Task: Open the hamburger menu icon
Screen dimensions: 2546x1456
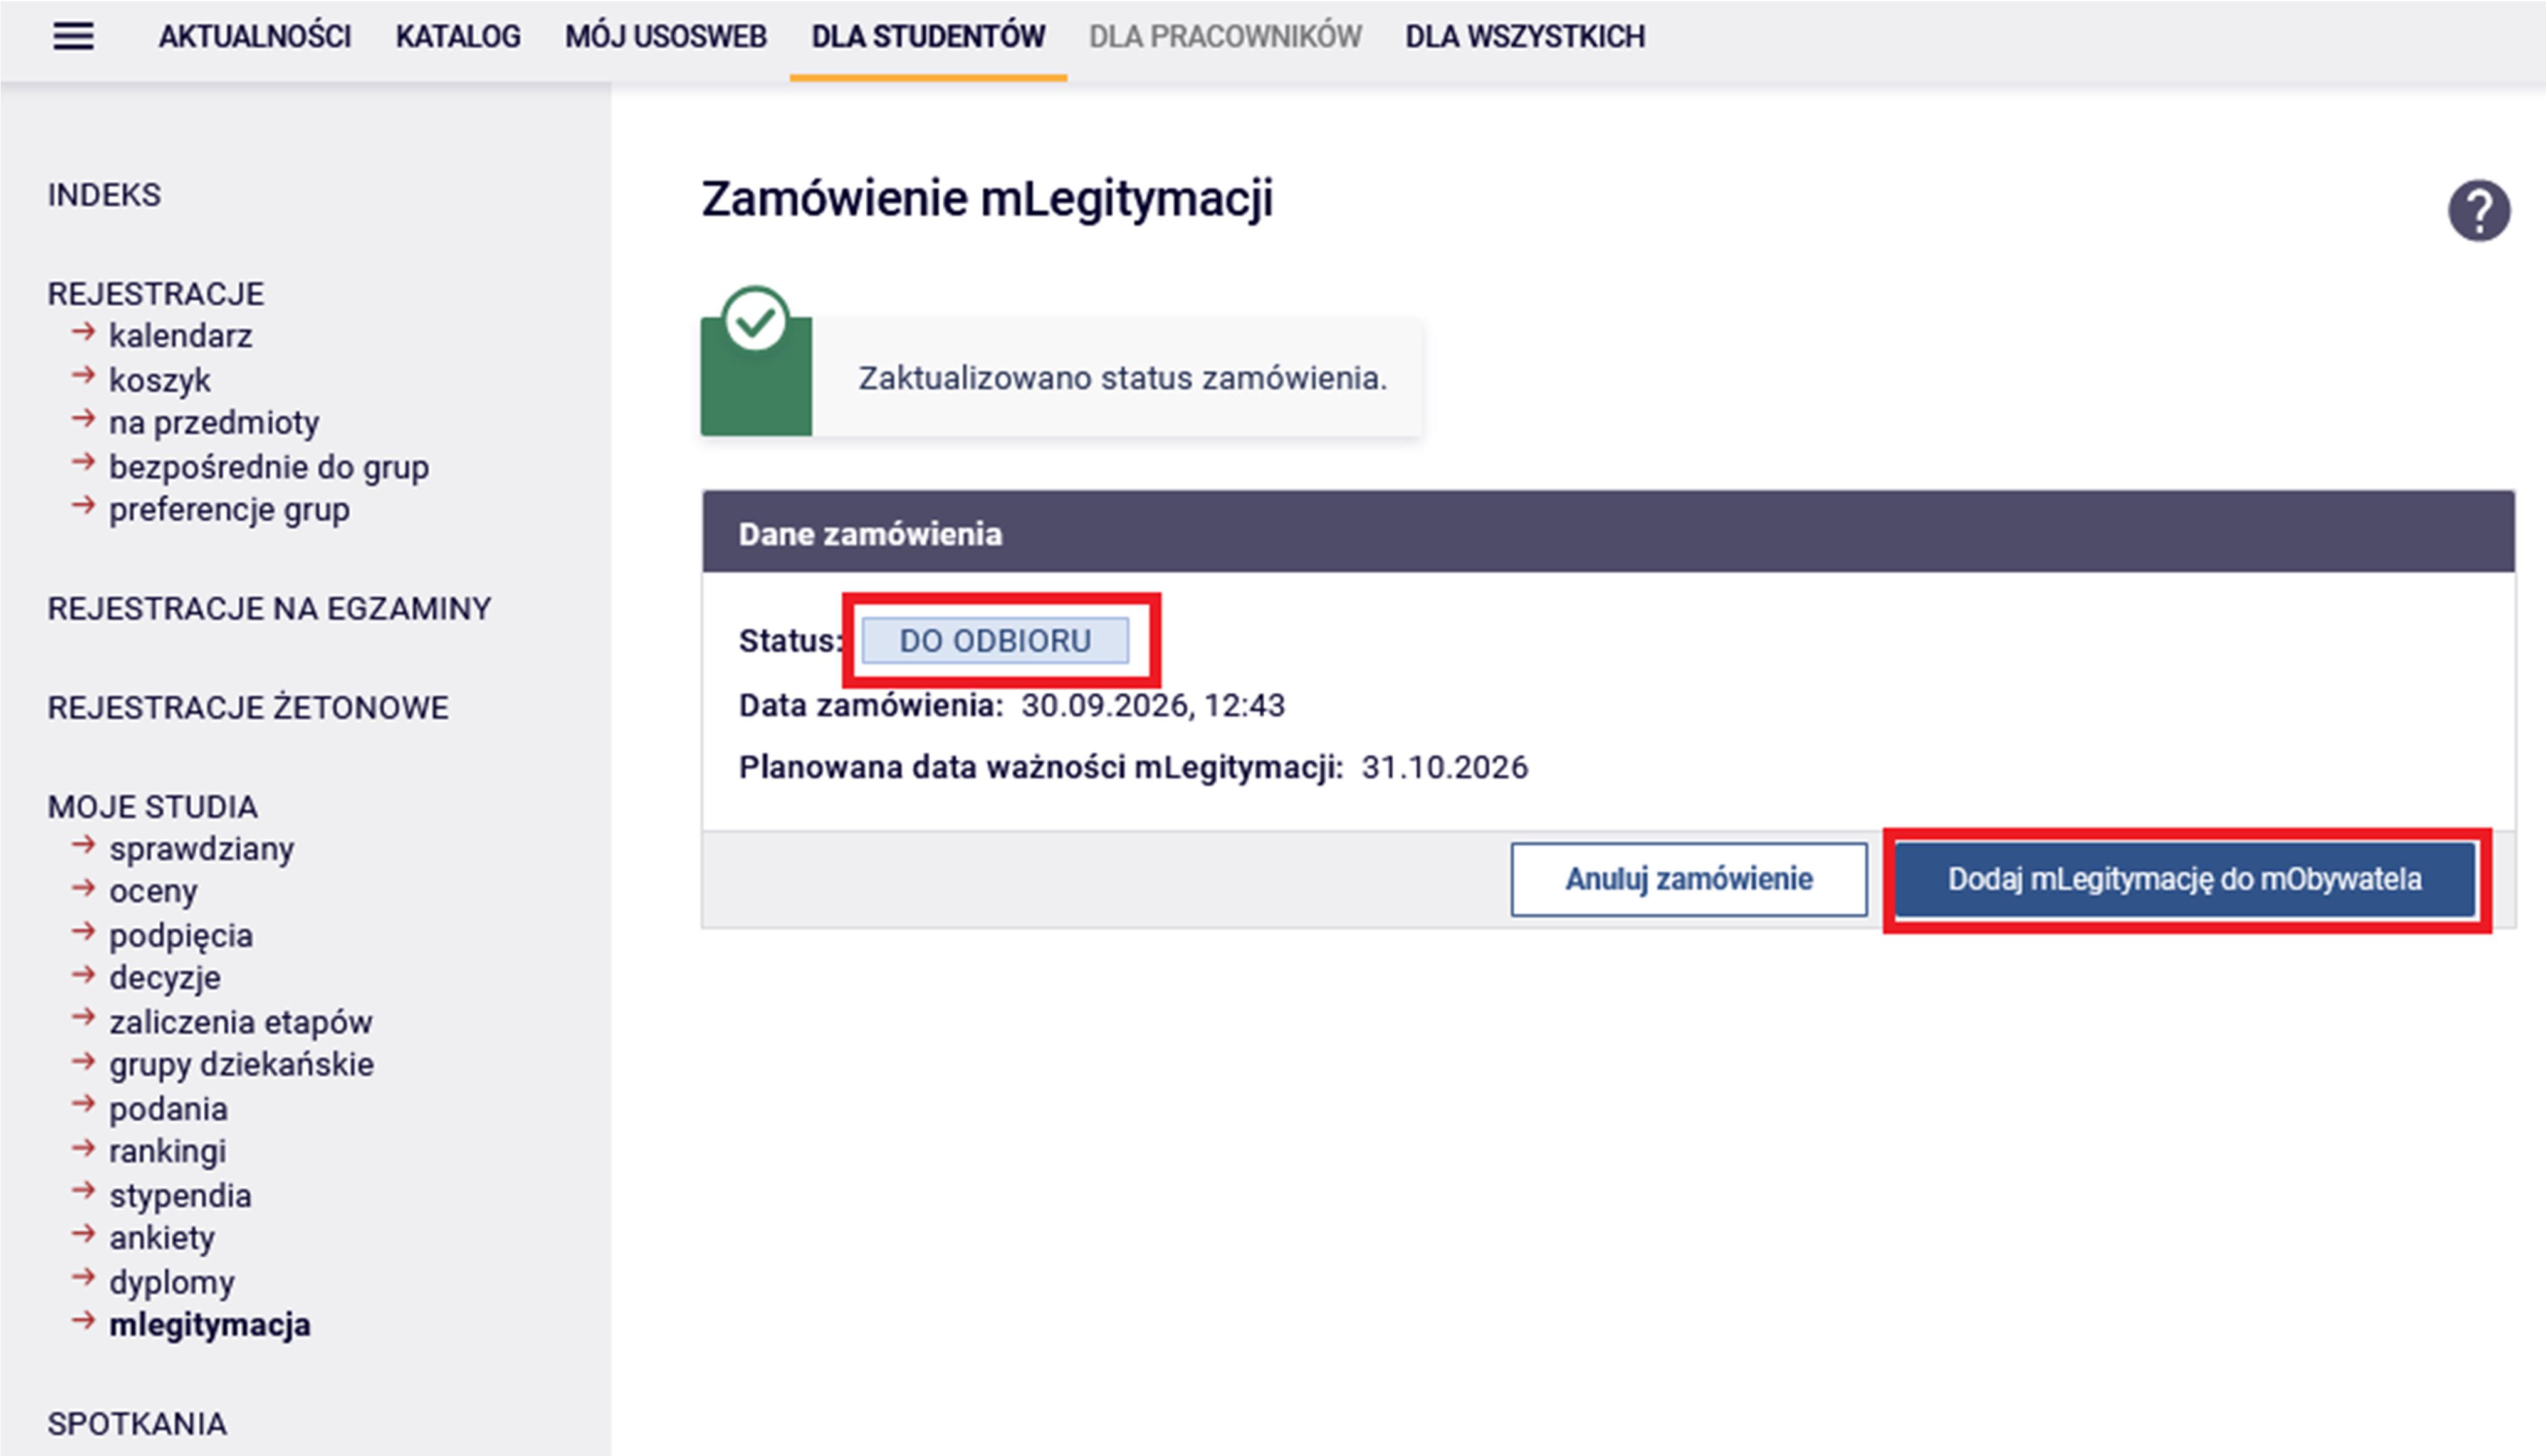Action: click(x=73, y=37)
